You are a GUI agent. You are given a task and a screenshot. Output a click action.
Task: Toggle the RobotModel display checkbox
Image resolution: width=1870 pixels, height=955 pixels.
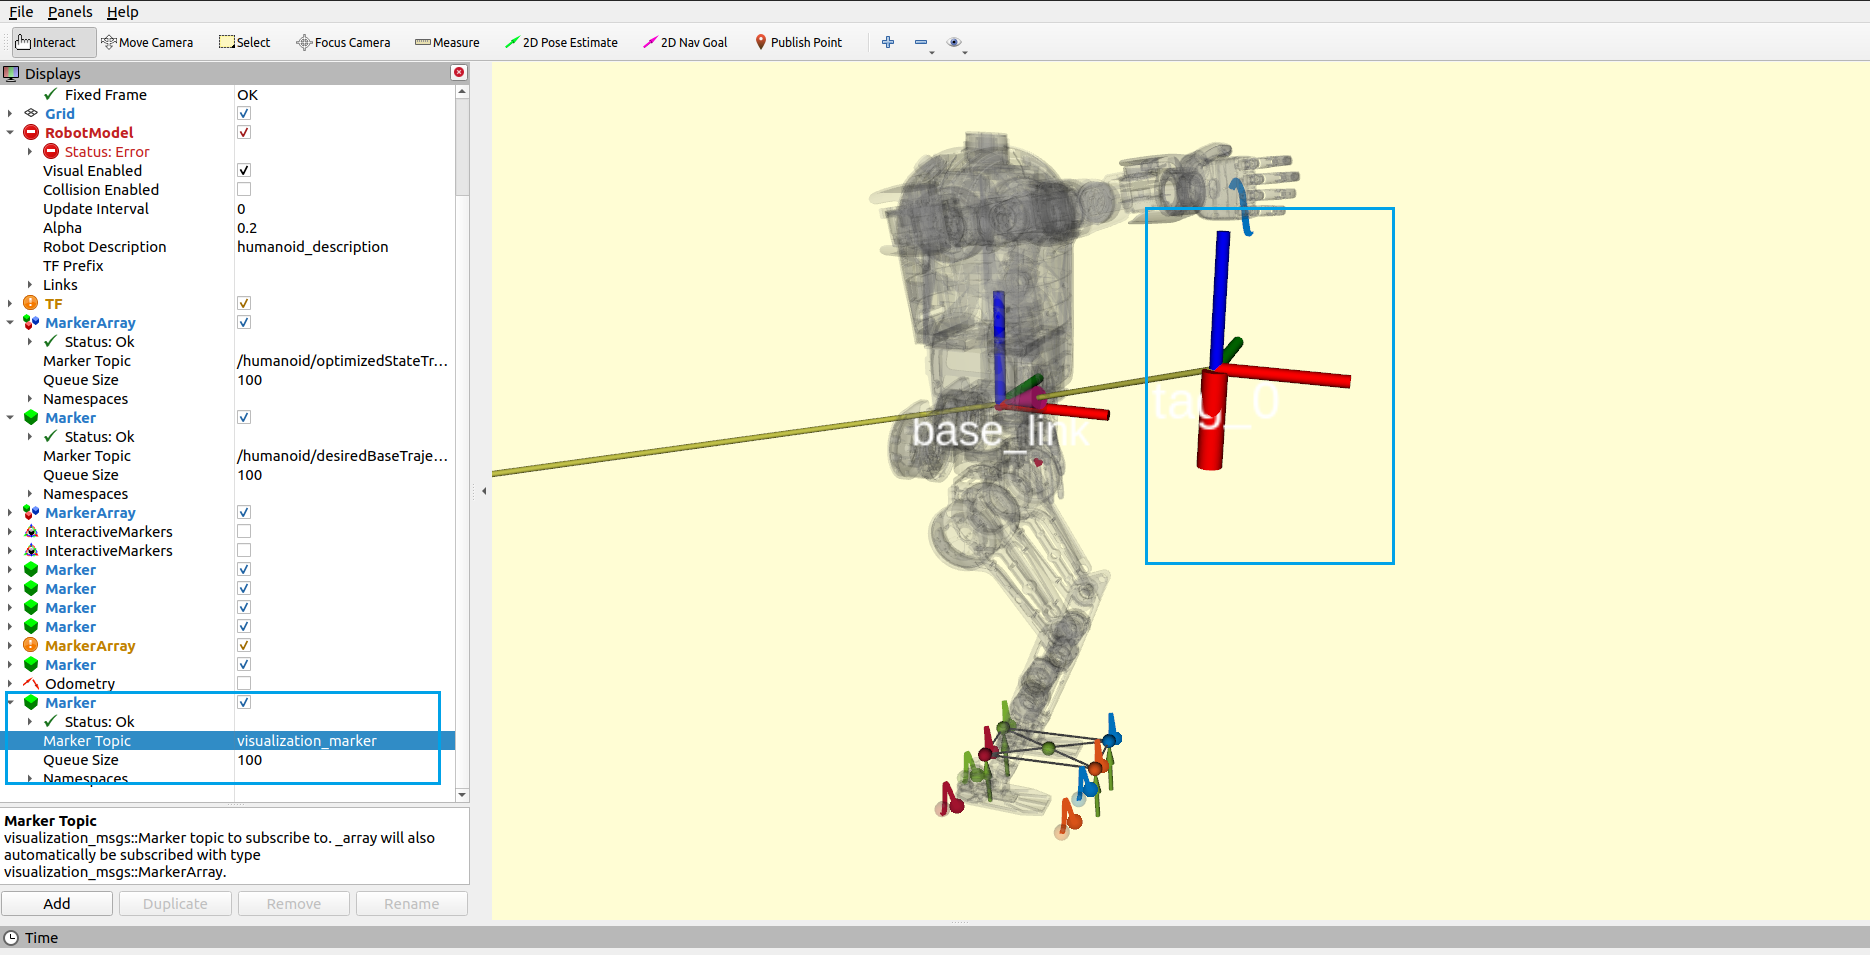coord(244,132)
